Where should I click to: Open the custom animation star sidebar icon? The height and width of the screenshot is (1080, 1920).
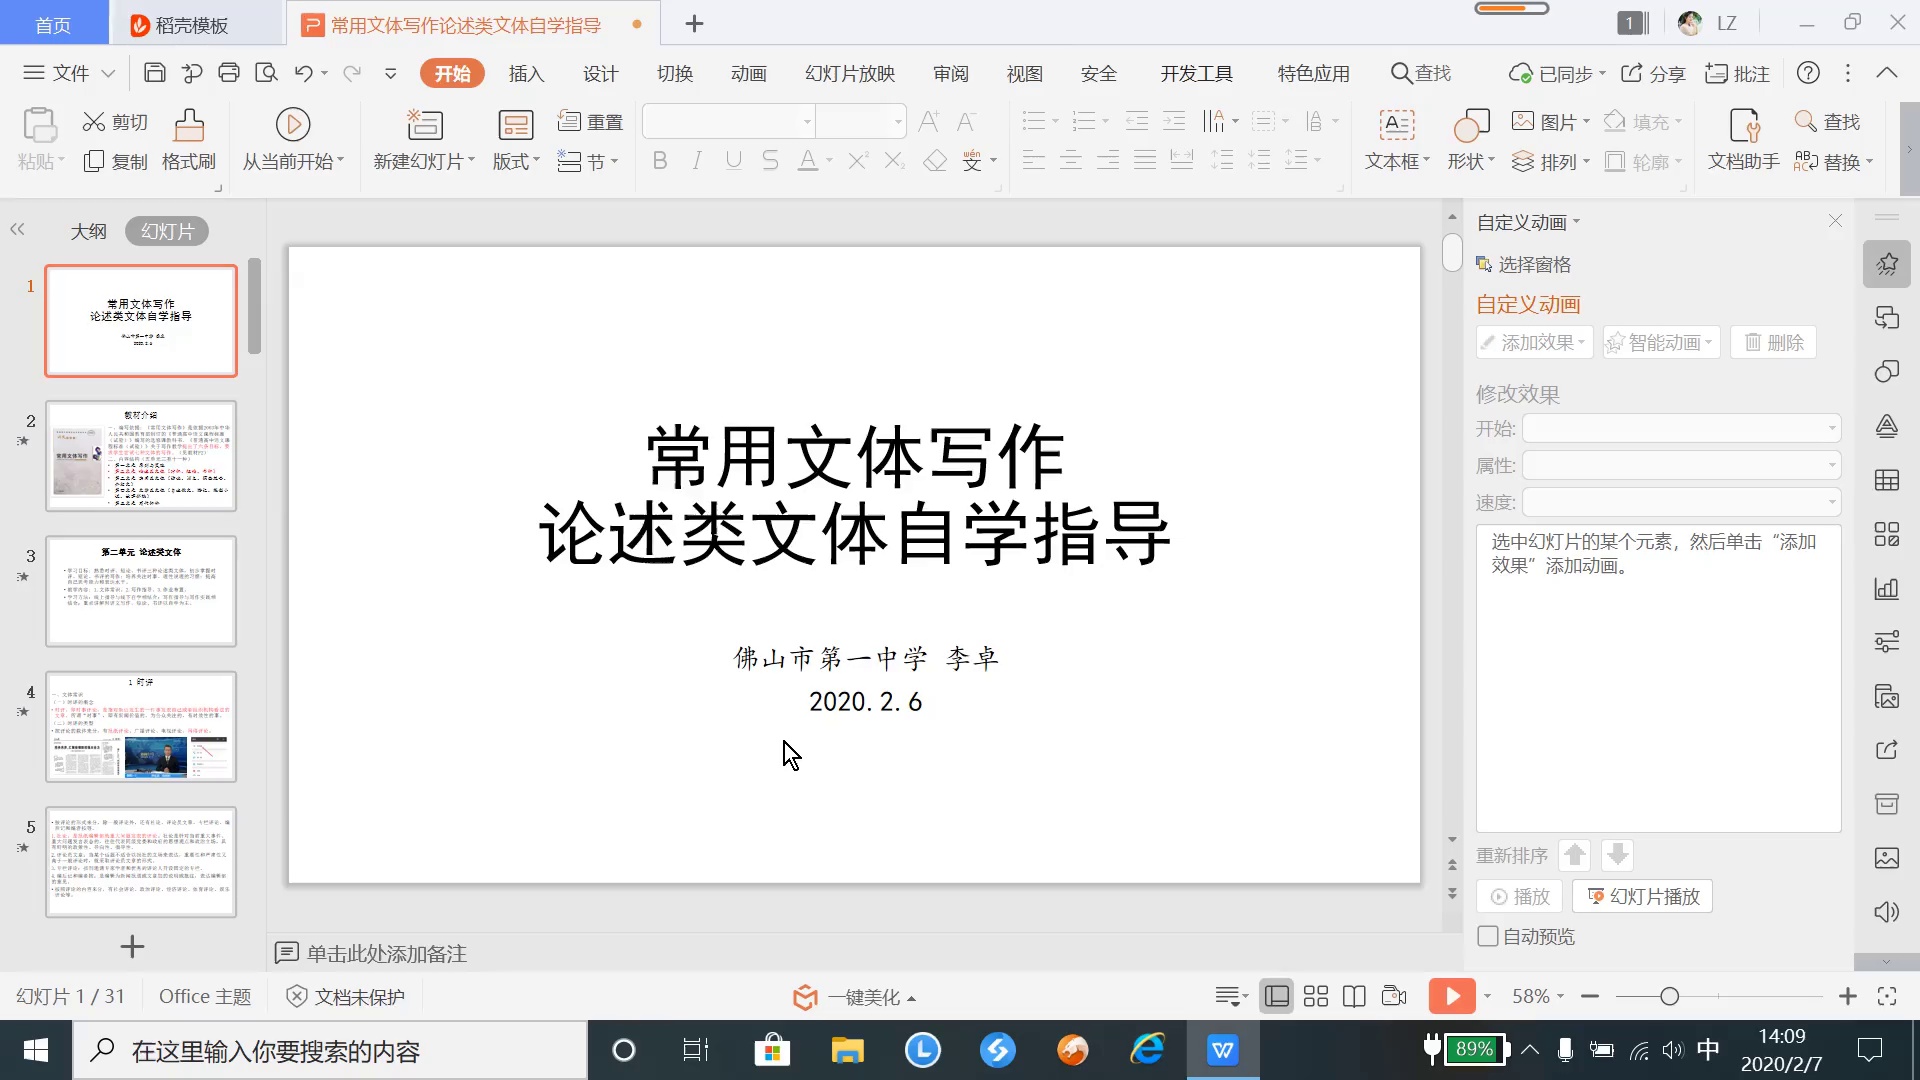pyautogui.click(x=1887, y=264)
